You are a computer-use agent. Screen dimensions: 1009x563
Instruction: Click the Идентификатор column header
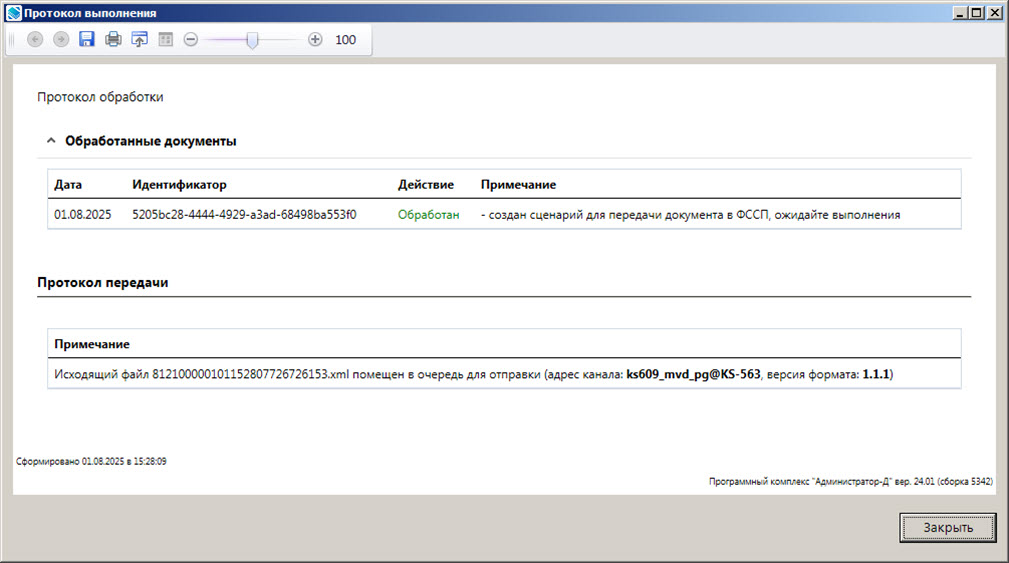tap(179, 185)
